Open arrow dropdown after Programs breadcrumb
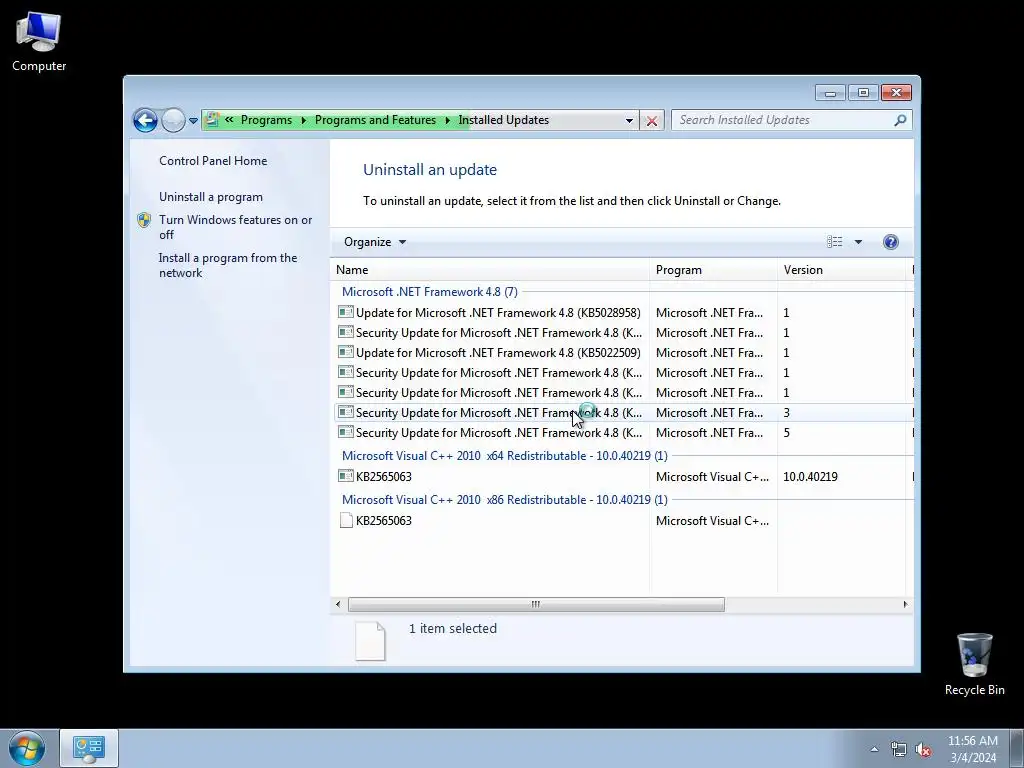Screen dimensions: 1024x768 click(304, 120)
